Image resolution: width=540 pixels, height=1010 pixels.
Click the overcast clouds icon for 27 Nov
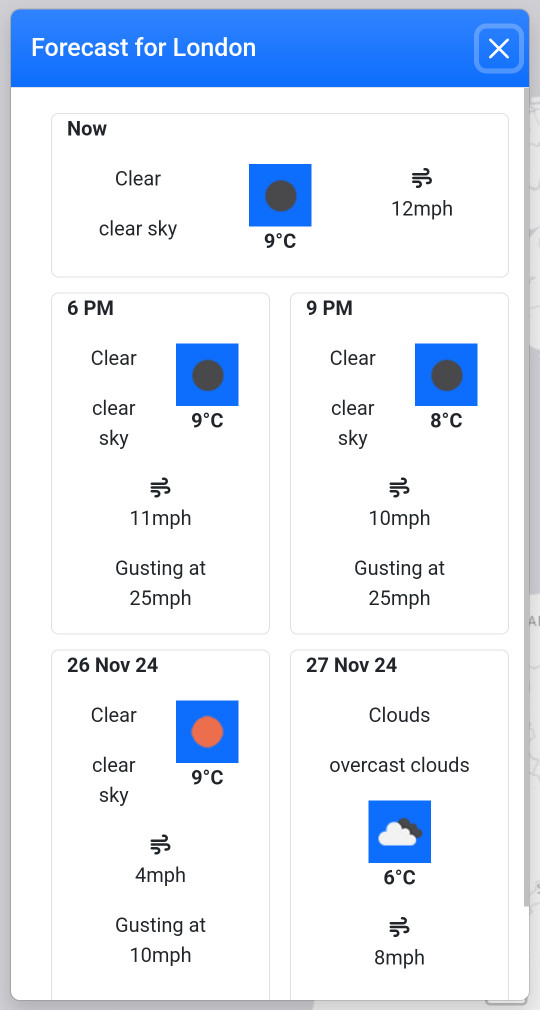tap(400, 831)
